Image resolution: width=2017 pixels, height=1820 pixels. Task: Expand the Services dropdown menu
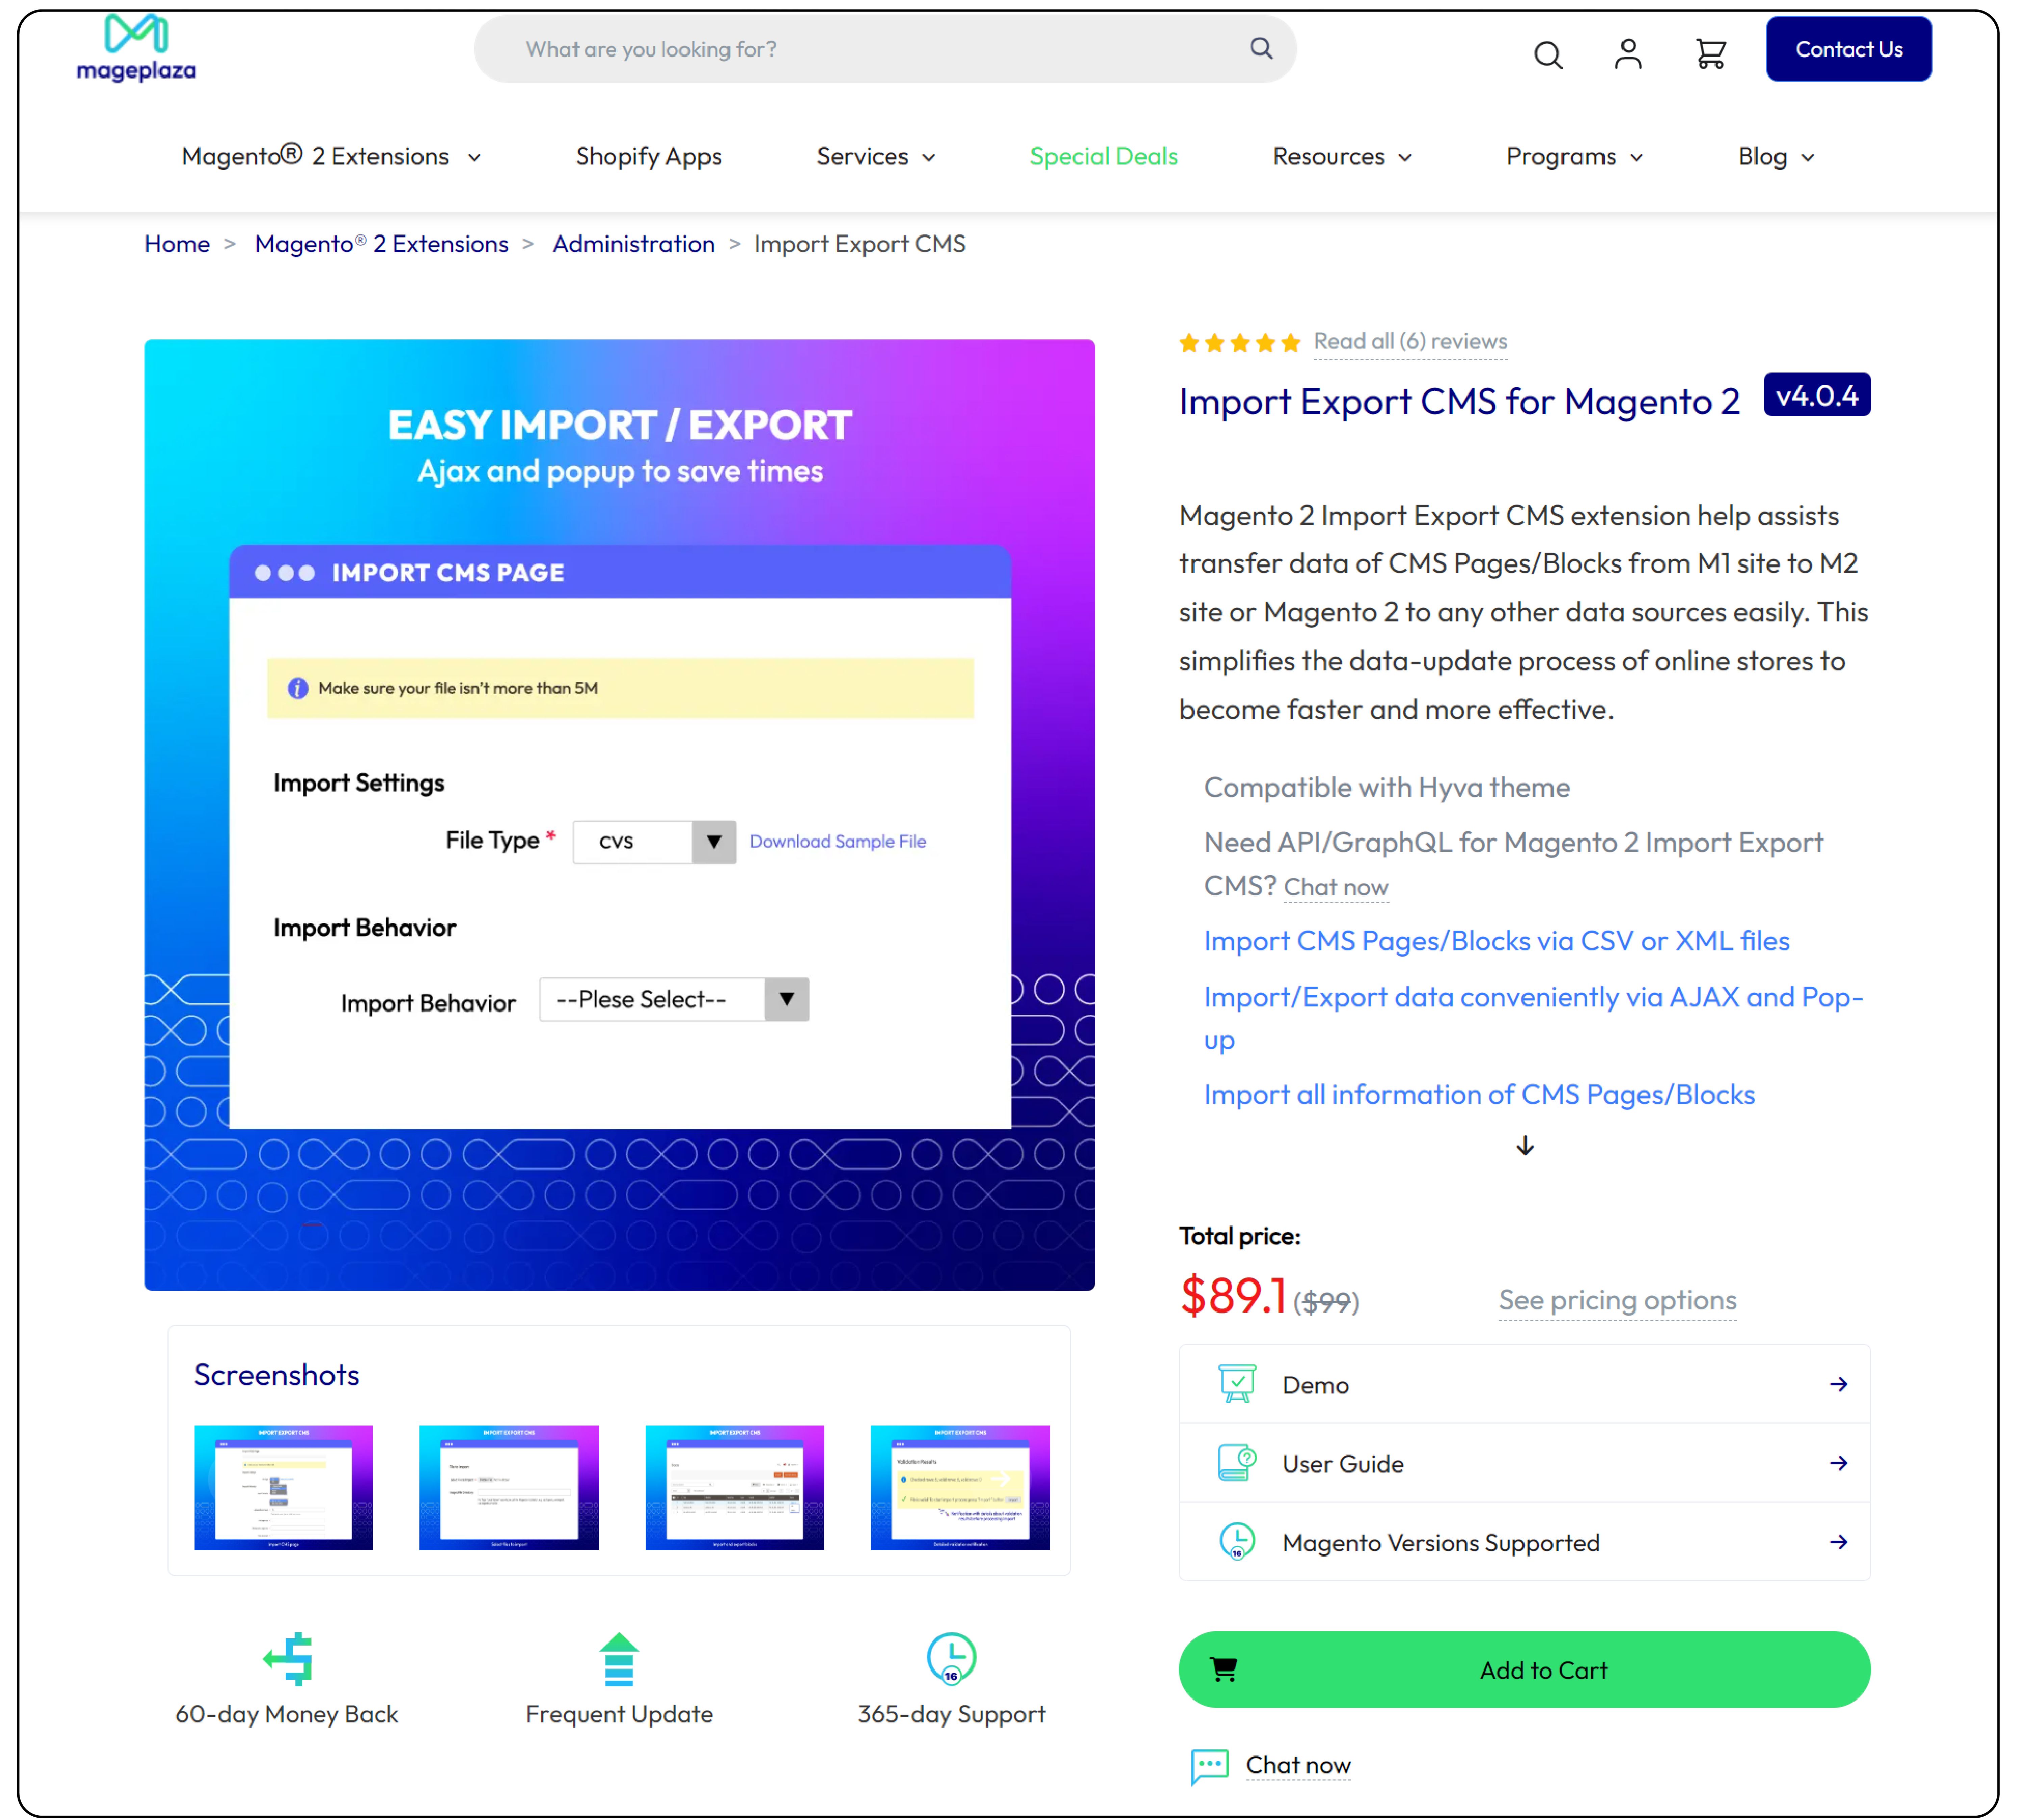pos(876,157)
